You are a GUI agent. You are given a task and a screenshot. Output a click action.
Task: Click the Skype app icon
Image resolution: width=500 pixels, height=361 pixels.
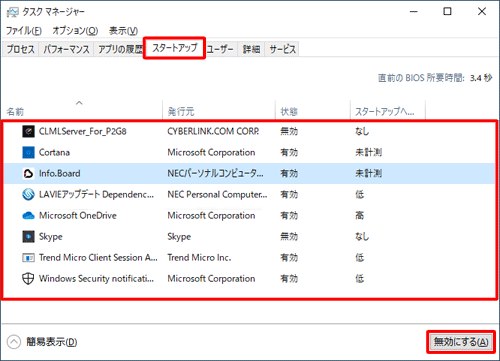click(x=28, y=237)
